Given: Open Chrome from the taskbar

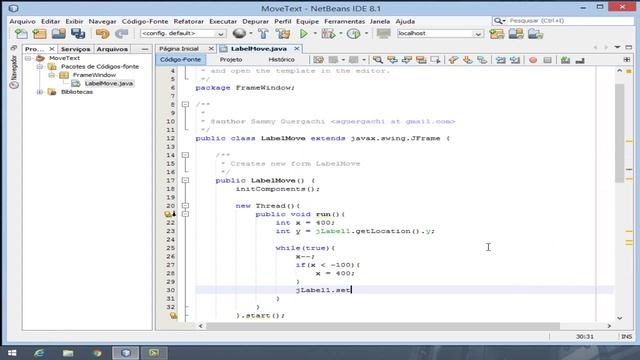Looking at the screenshot, I should pos(97,353).
